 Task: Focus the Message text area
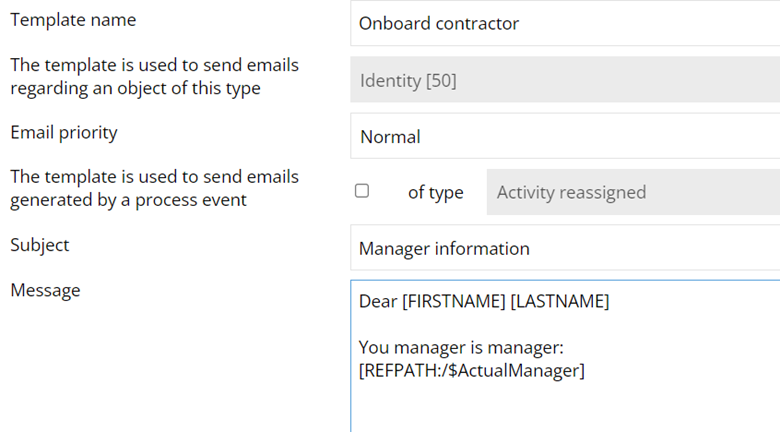pyautogui.click(x=565, y=356)
